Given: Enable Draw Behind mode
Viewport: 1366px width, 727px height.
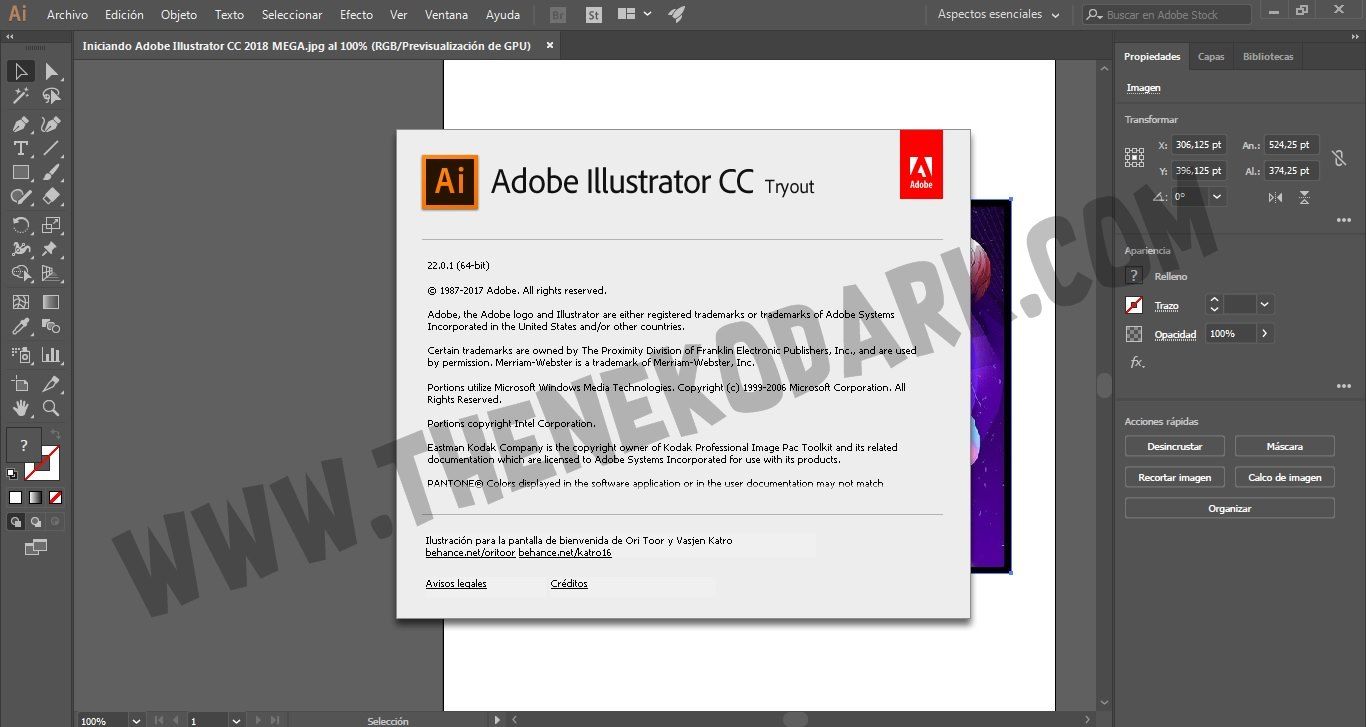Looking at the screenshot, I should pyautogui.click(x=35, y=521).
